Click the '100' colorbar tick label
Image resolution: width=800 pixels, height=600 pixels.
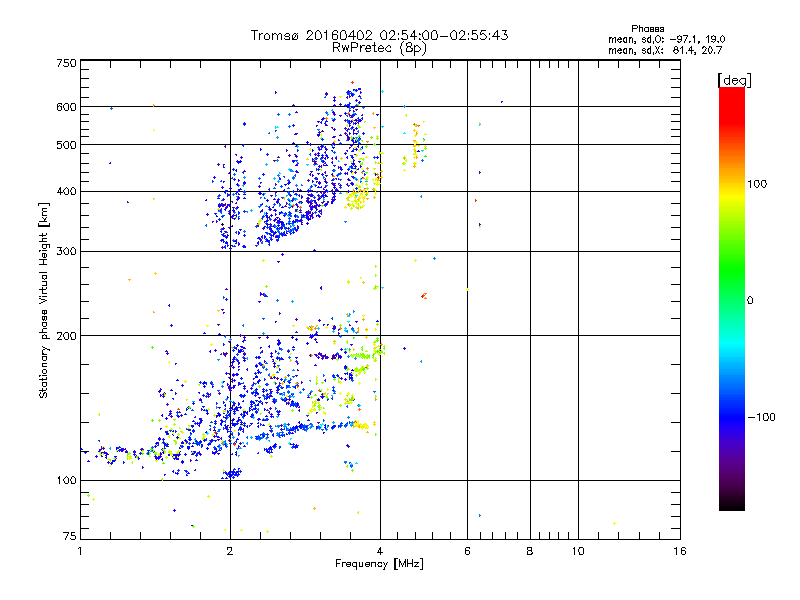point(757,184)
